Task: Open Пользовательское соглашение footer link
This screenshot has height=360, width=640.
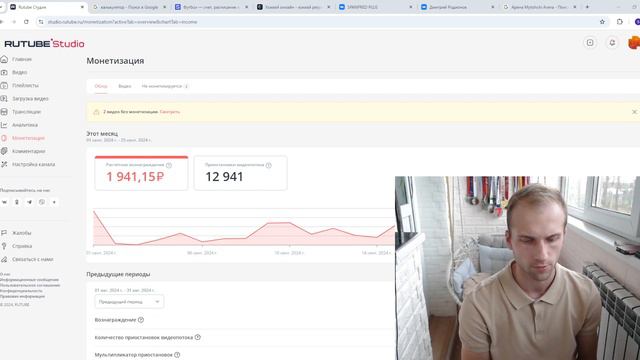Action: pyautogui.click(x=30, y=285)
